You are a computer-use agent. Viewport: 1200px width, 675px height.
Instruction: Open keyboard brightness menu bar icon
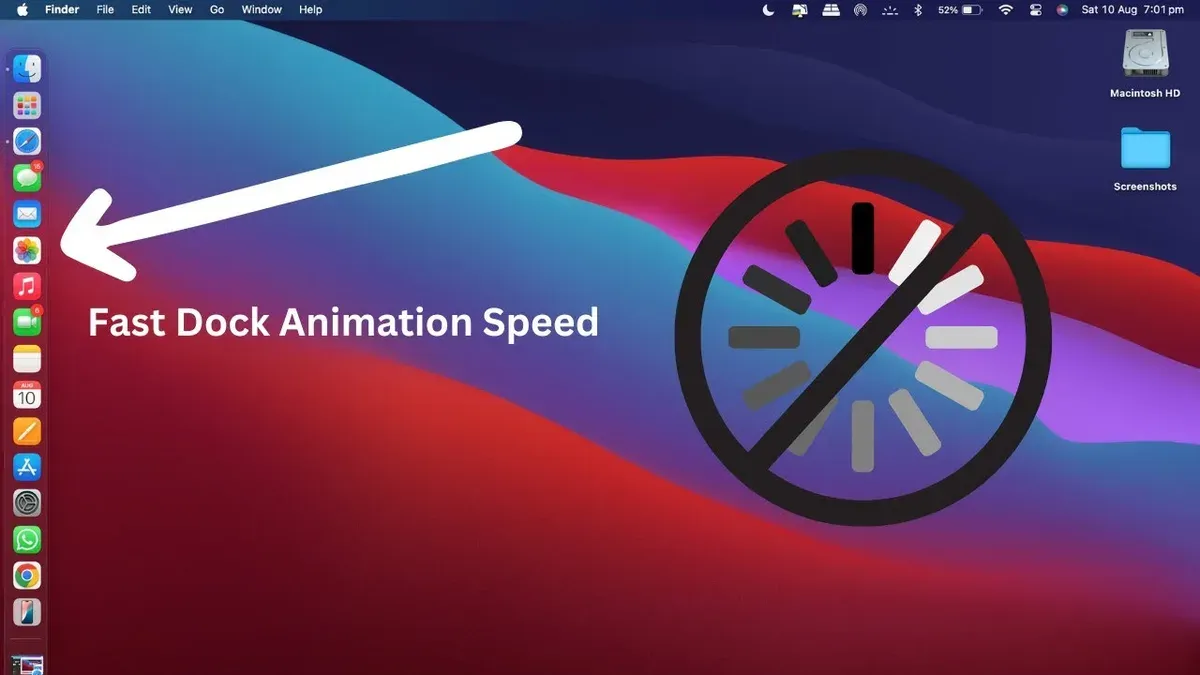pos(890,9)
